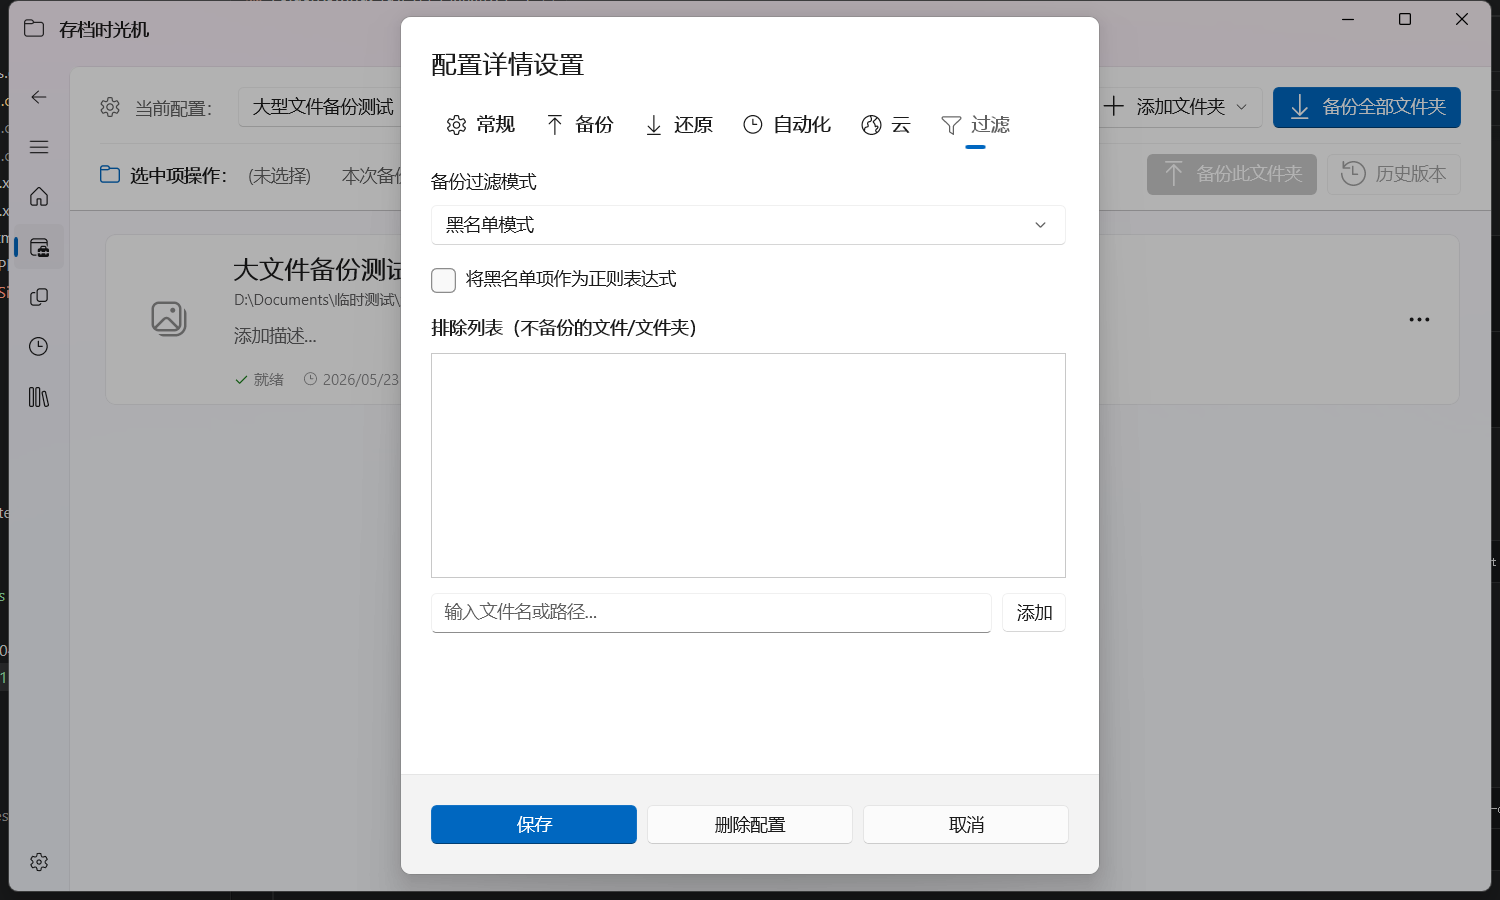Select the 过滤 tab
1500x900 pixels.
(976, 125)
